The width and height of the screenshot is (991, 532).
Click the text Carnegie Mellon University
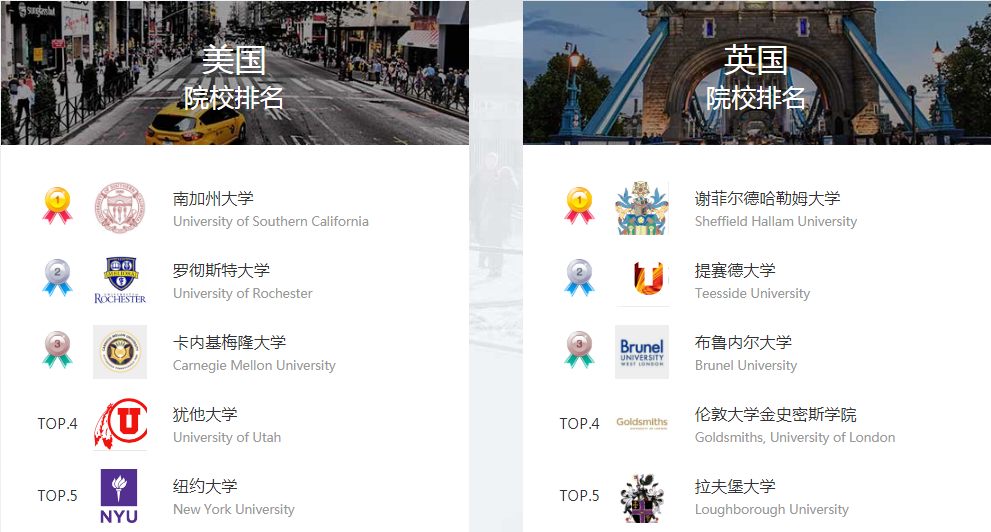[x=254, y=366]
